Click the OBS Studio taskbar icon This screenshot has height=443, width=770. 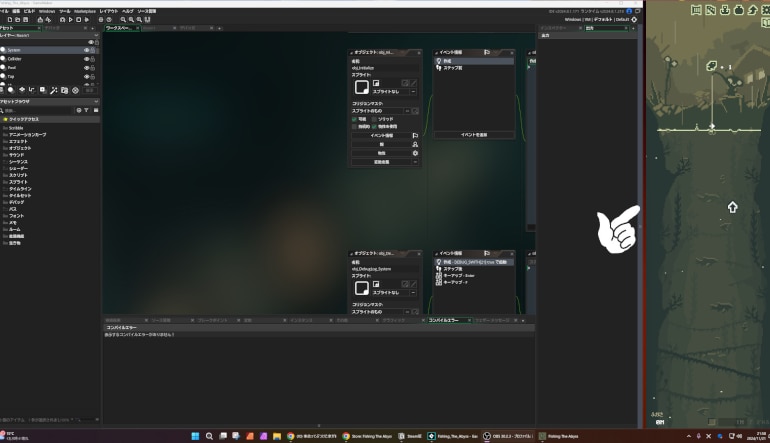(488, 436)
